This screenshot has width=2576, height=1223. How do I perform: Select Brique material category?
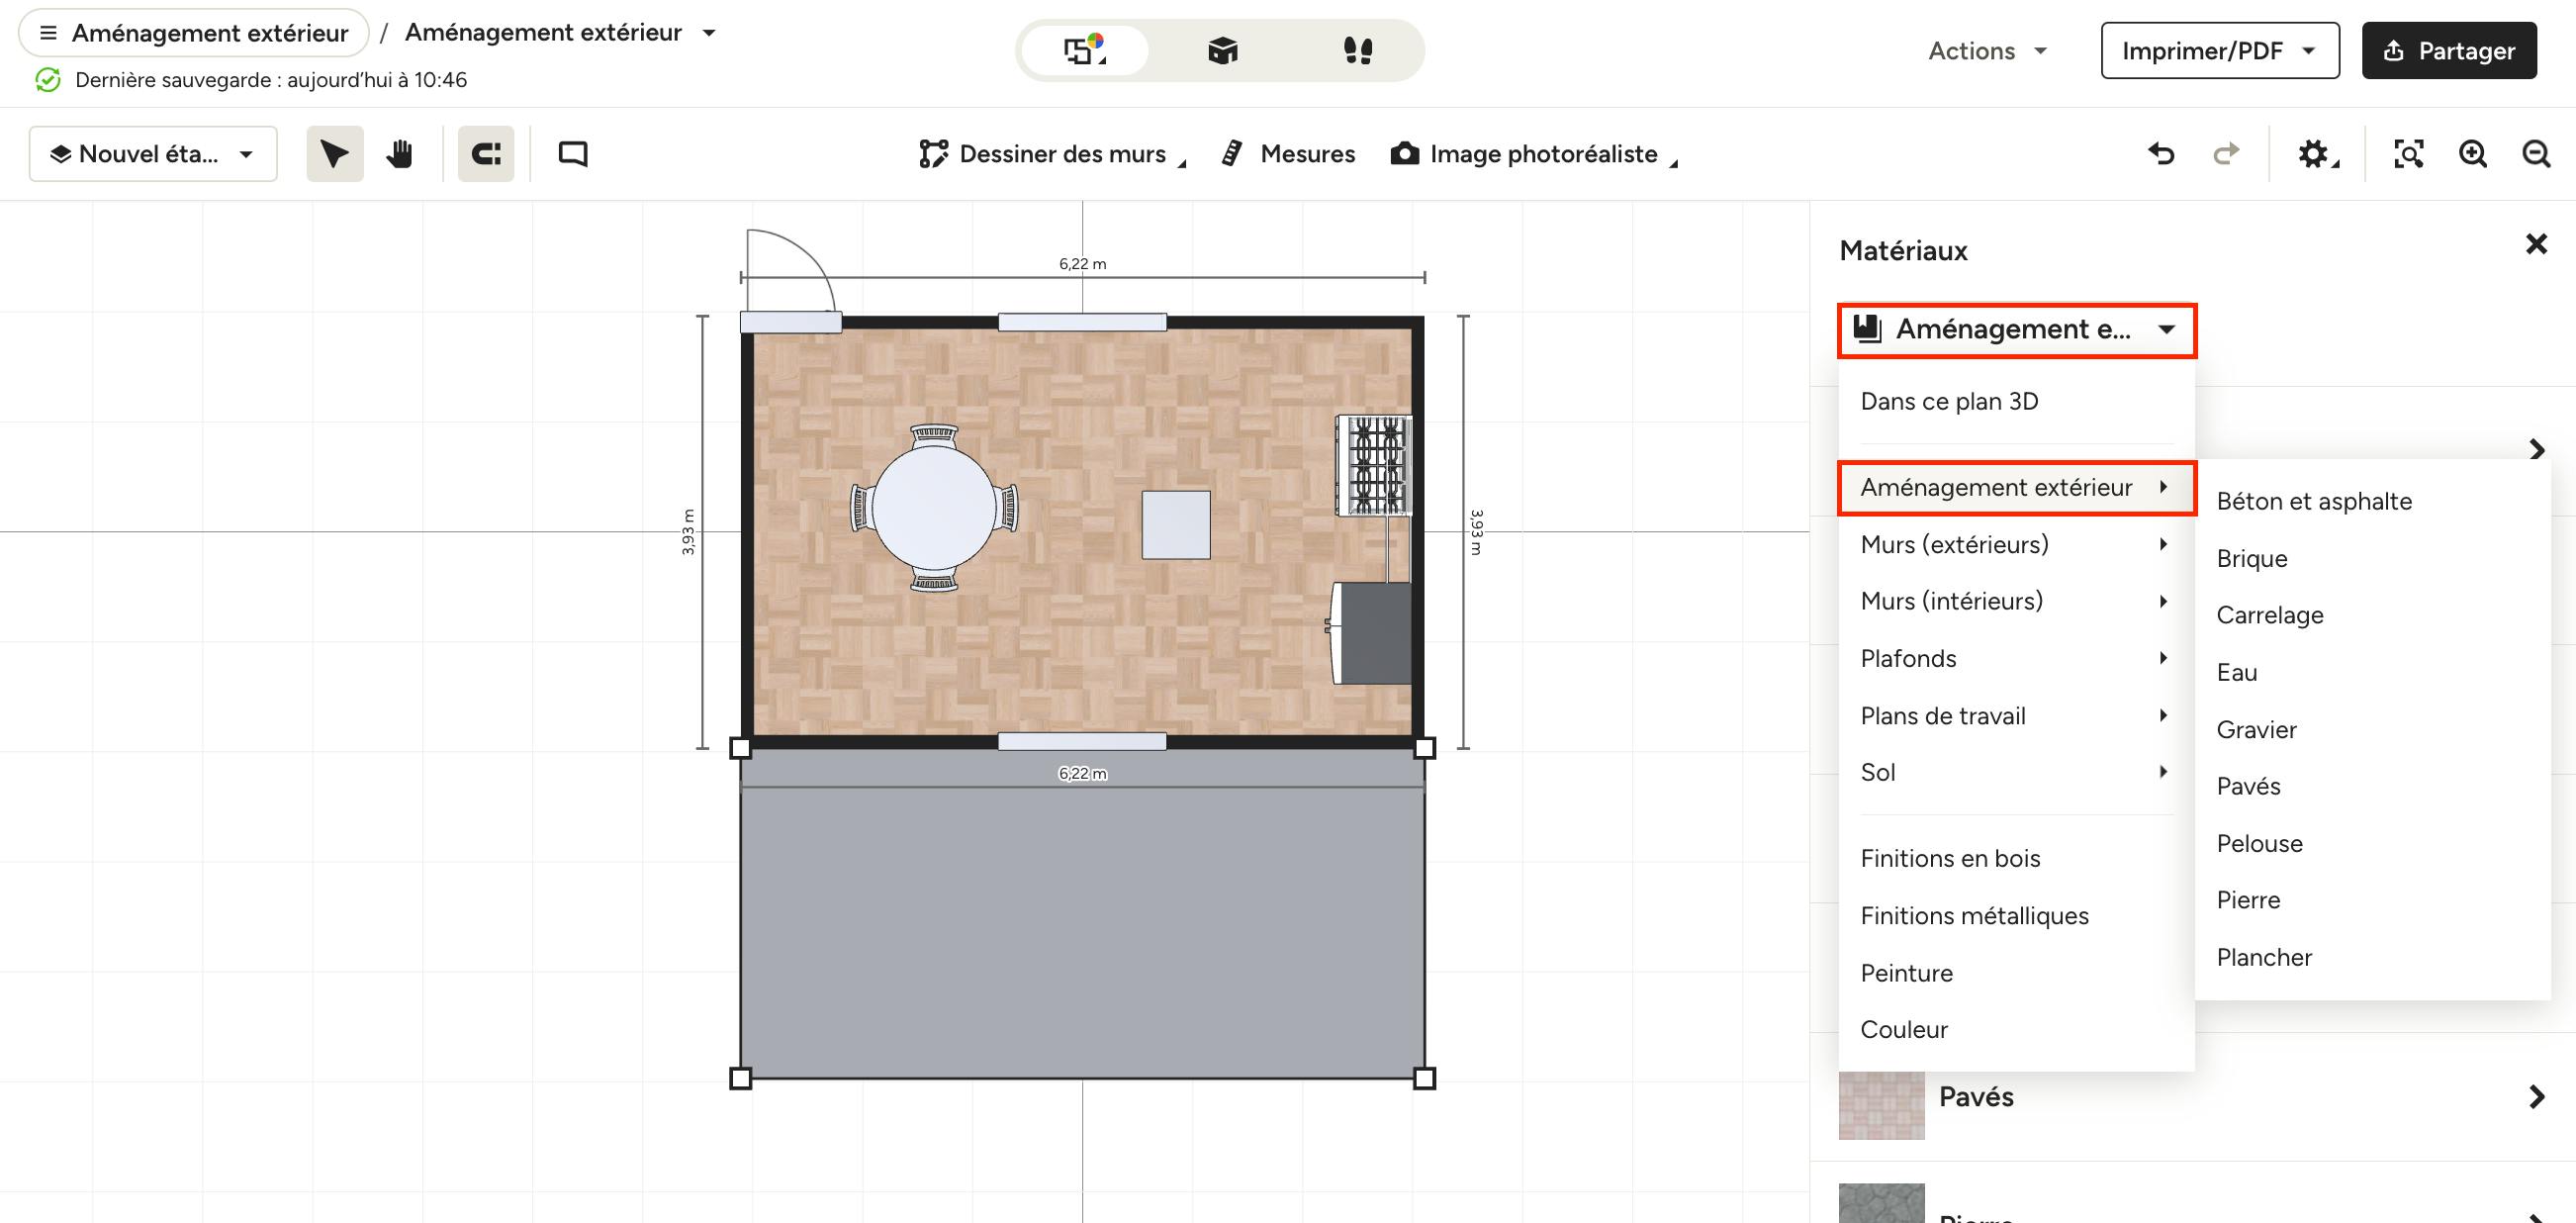coord(2372,558)
